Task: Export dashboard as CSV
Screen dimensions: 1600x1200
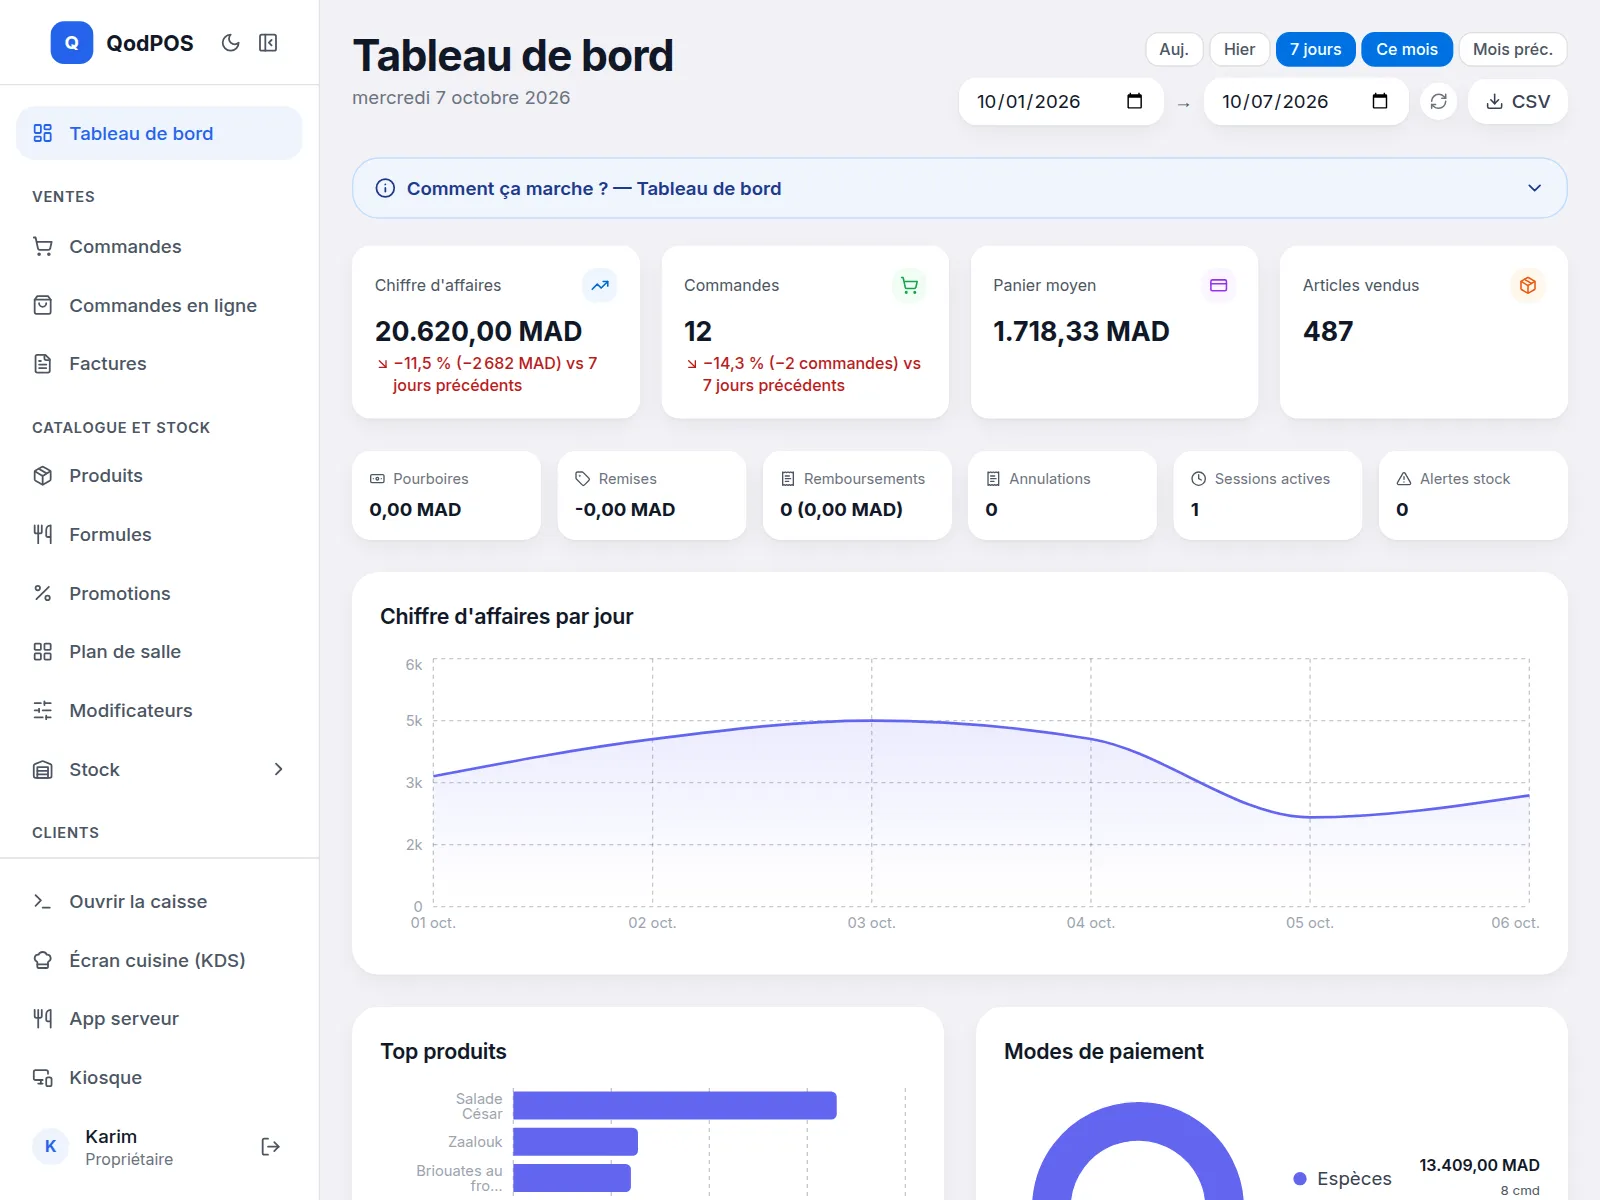Action: 1517,101
